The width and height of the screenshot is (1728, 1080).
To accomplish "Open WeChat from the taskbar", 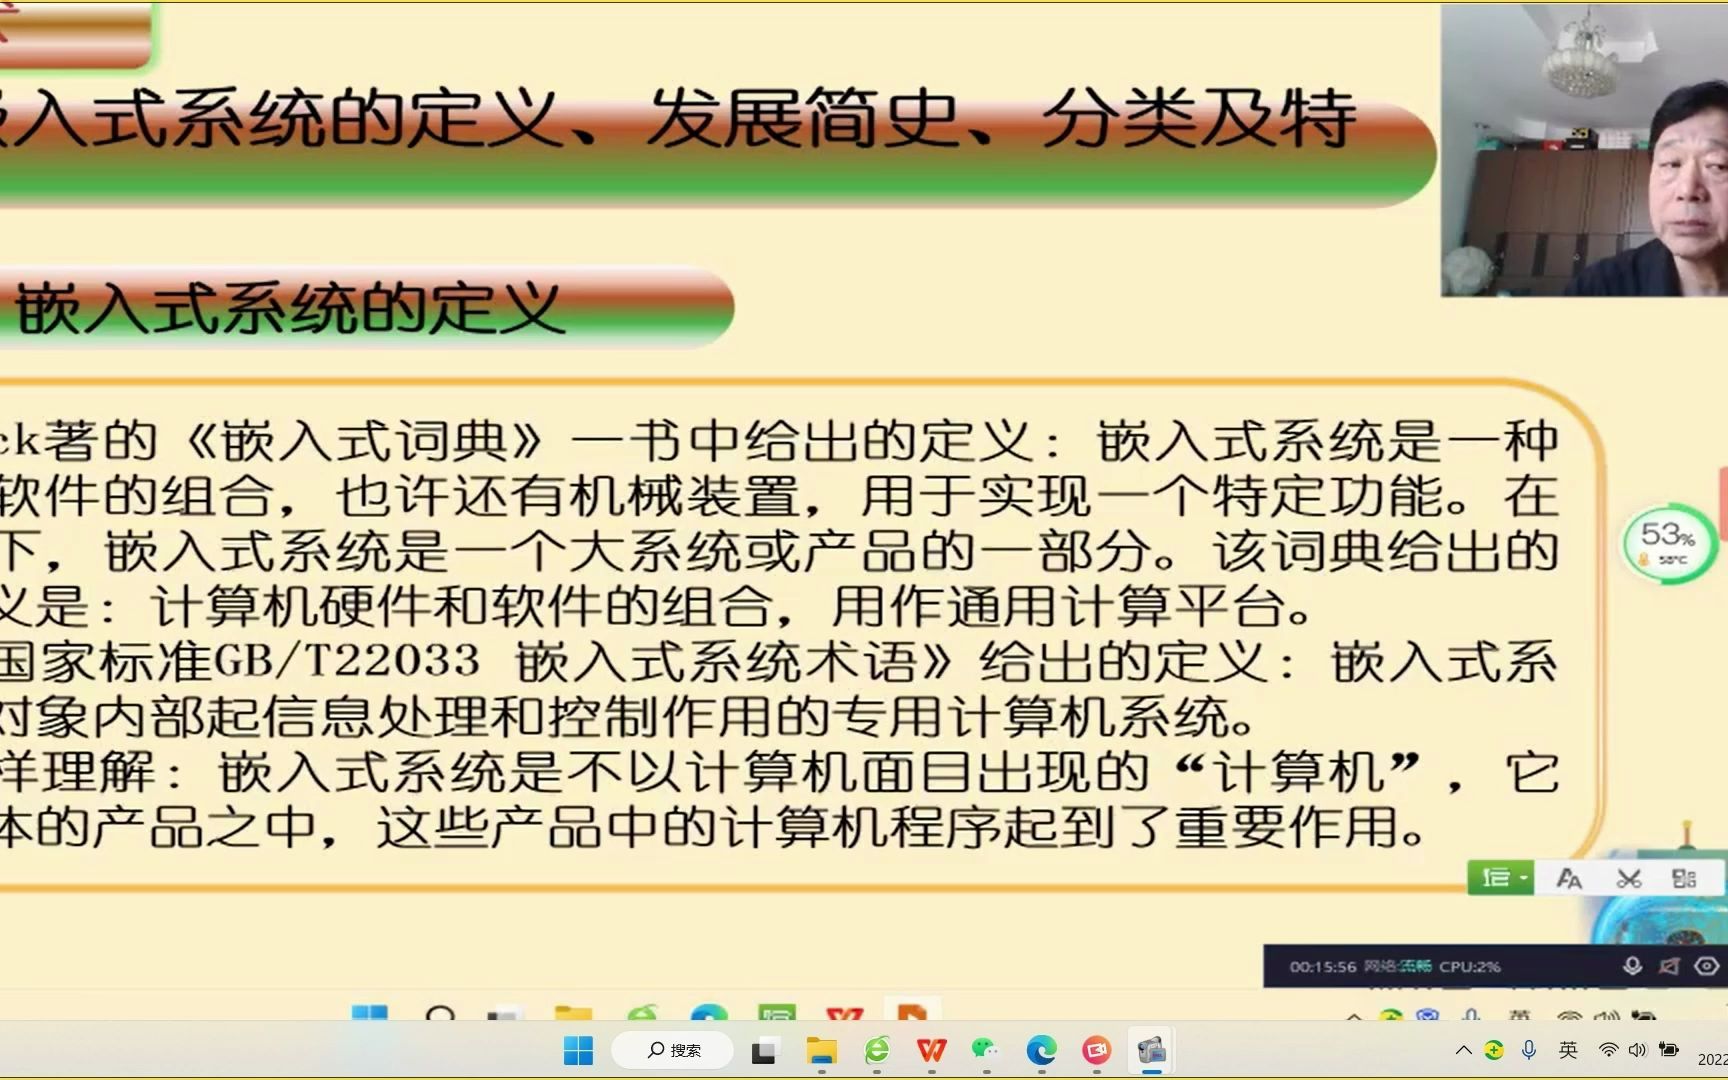I will pos(985,1050).
